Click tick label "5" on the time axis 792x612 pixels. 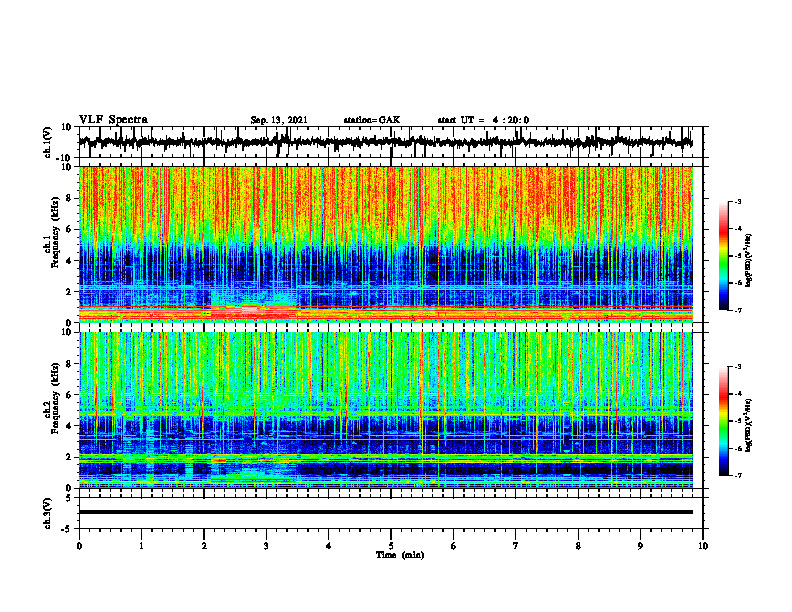[x=391, y=546]
